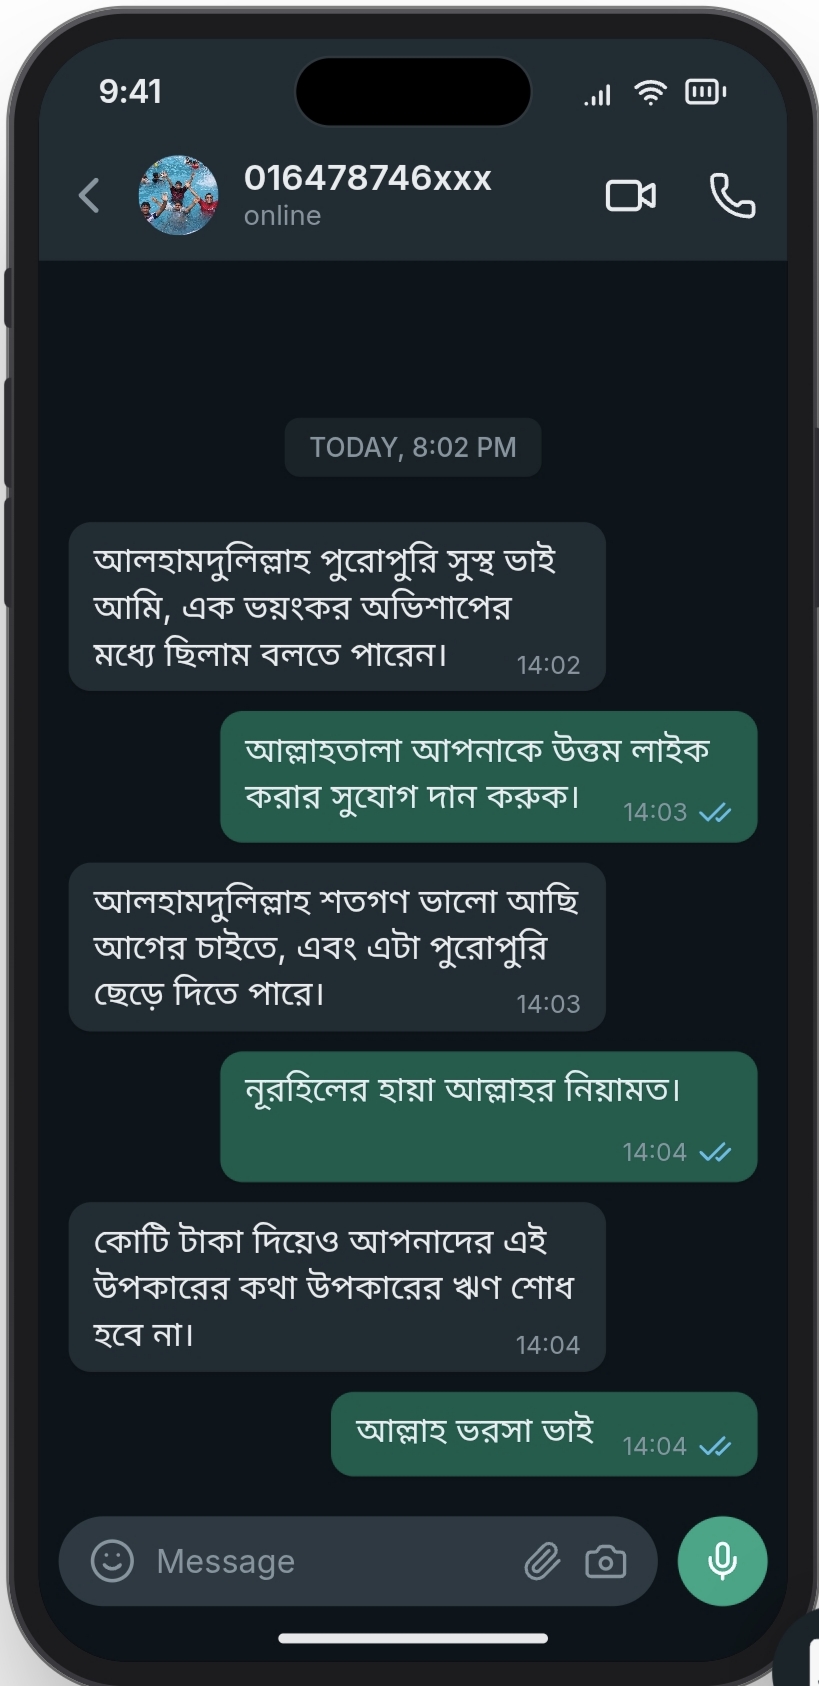Select the received message timestamped 14:03
Image resolution: width=819 pixels, height=1686 pixels.
[x=337, y=947]
